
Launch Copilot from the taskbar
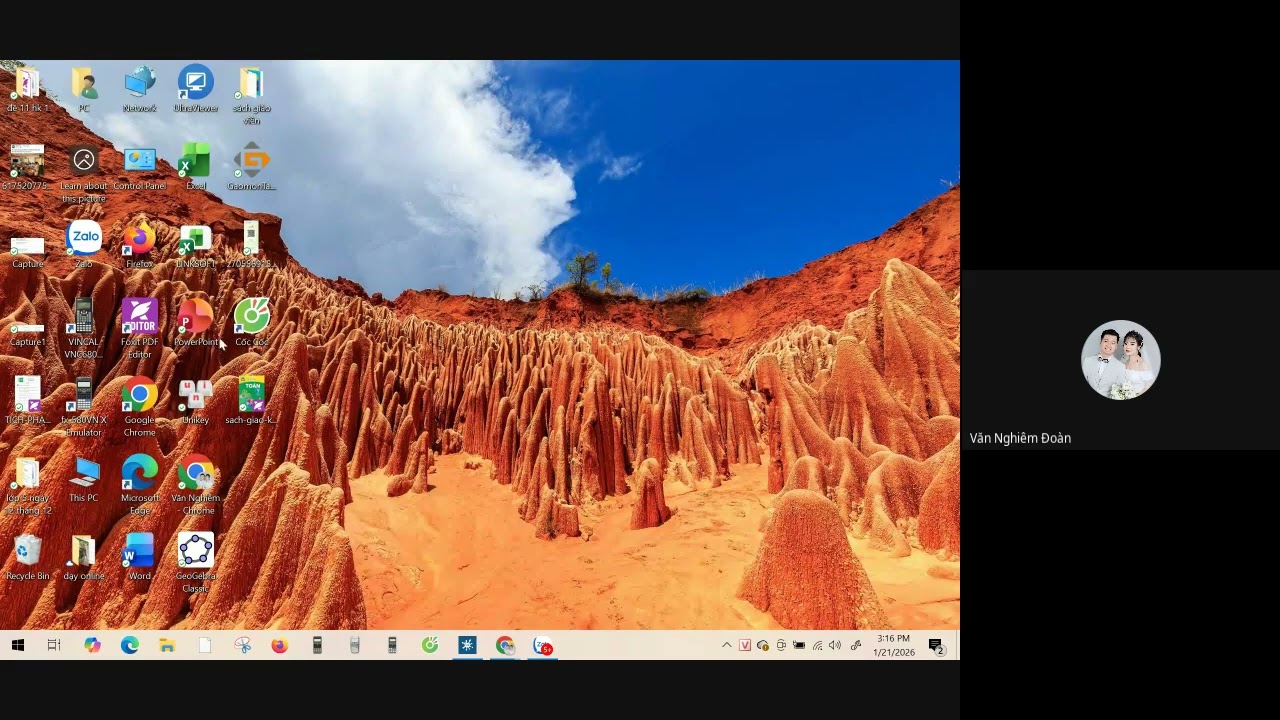[x=92, y=646]
